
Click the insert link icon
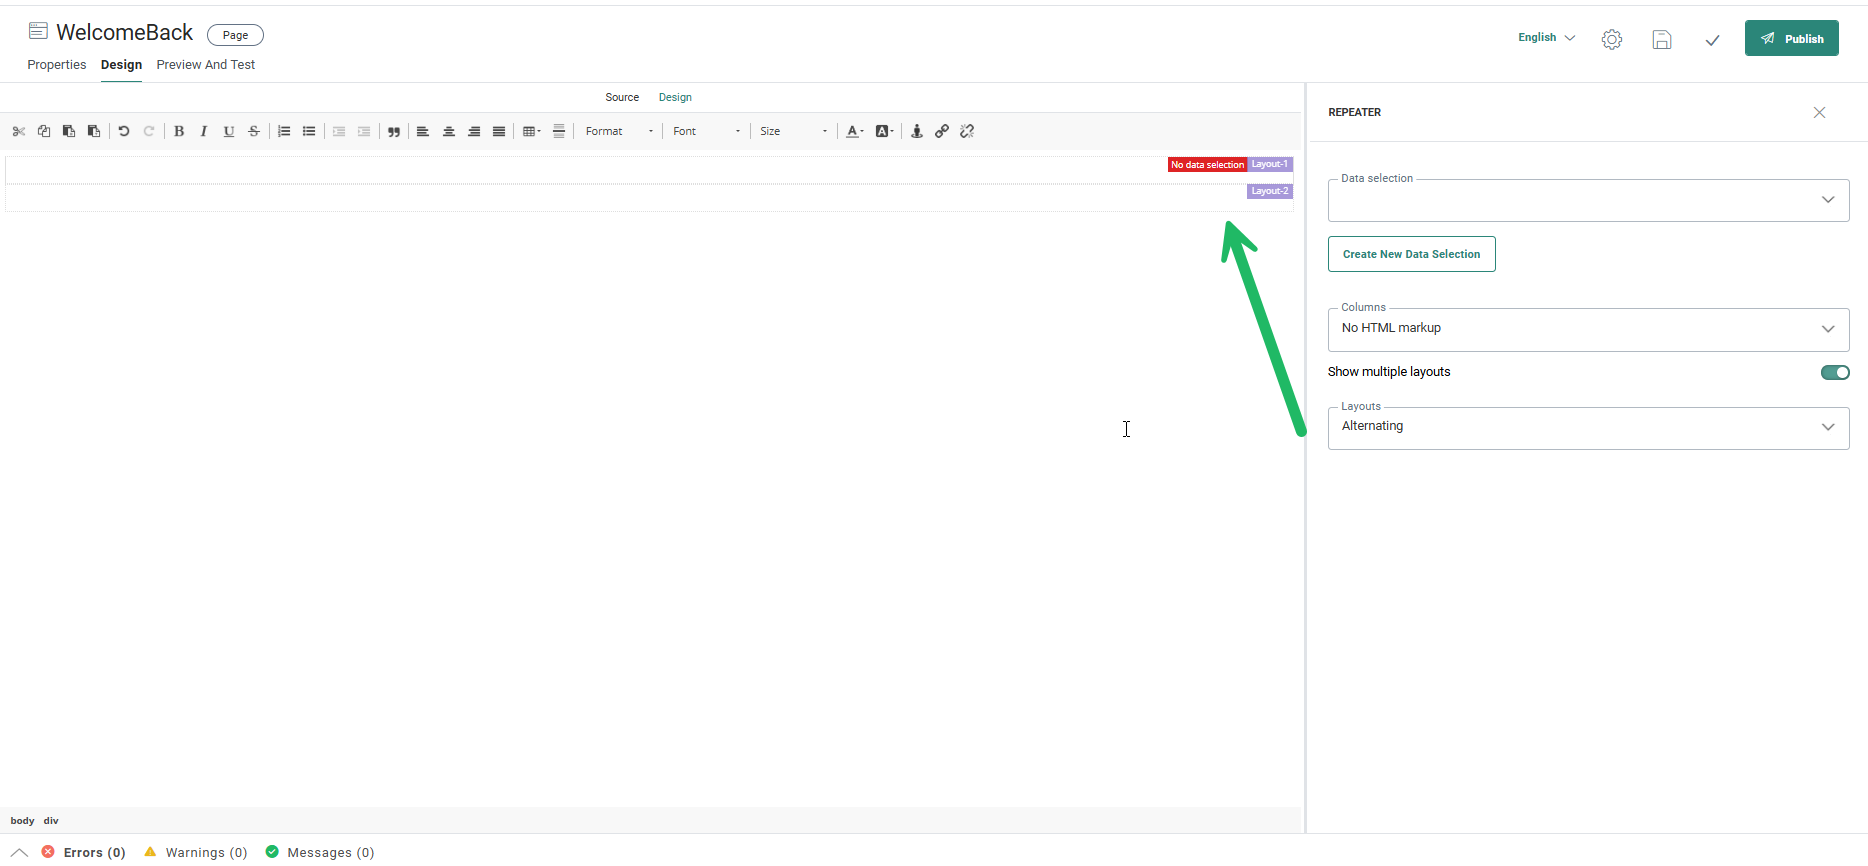942,131
